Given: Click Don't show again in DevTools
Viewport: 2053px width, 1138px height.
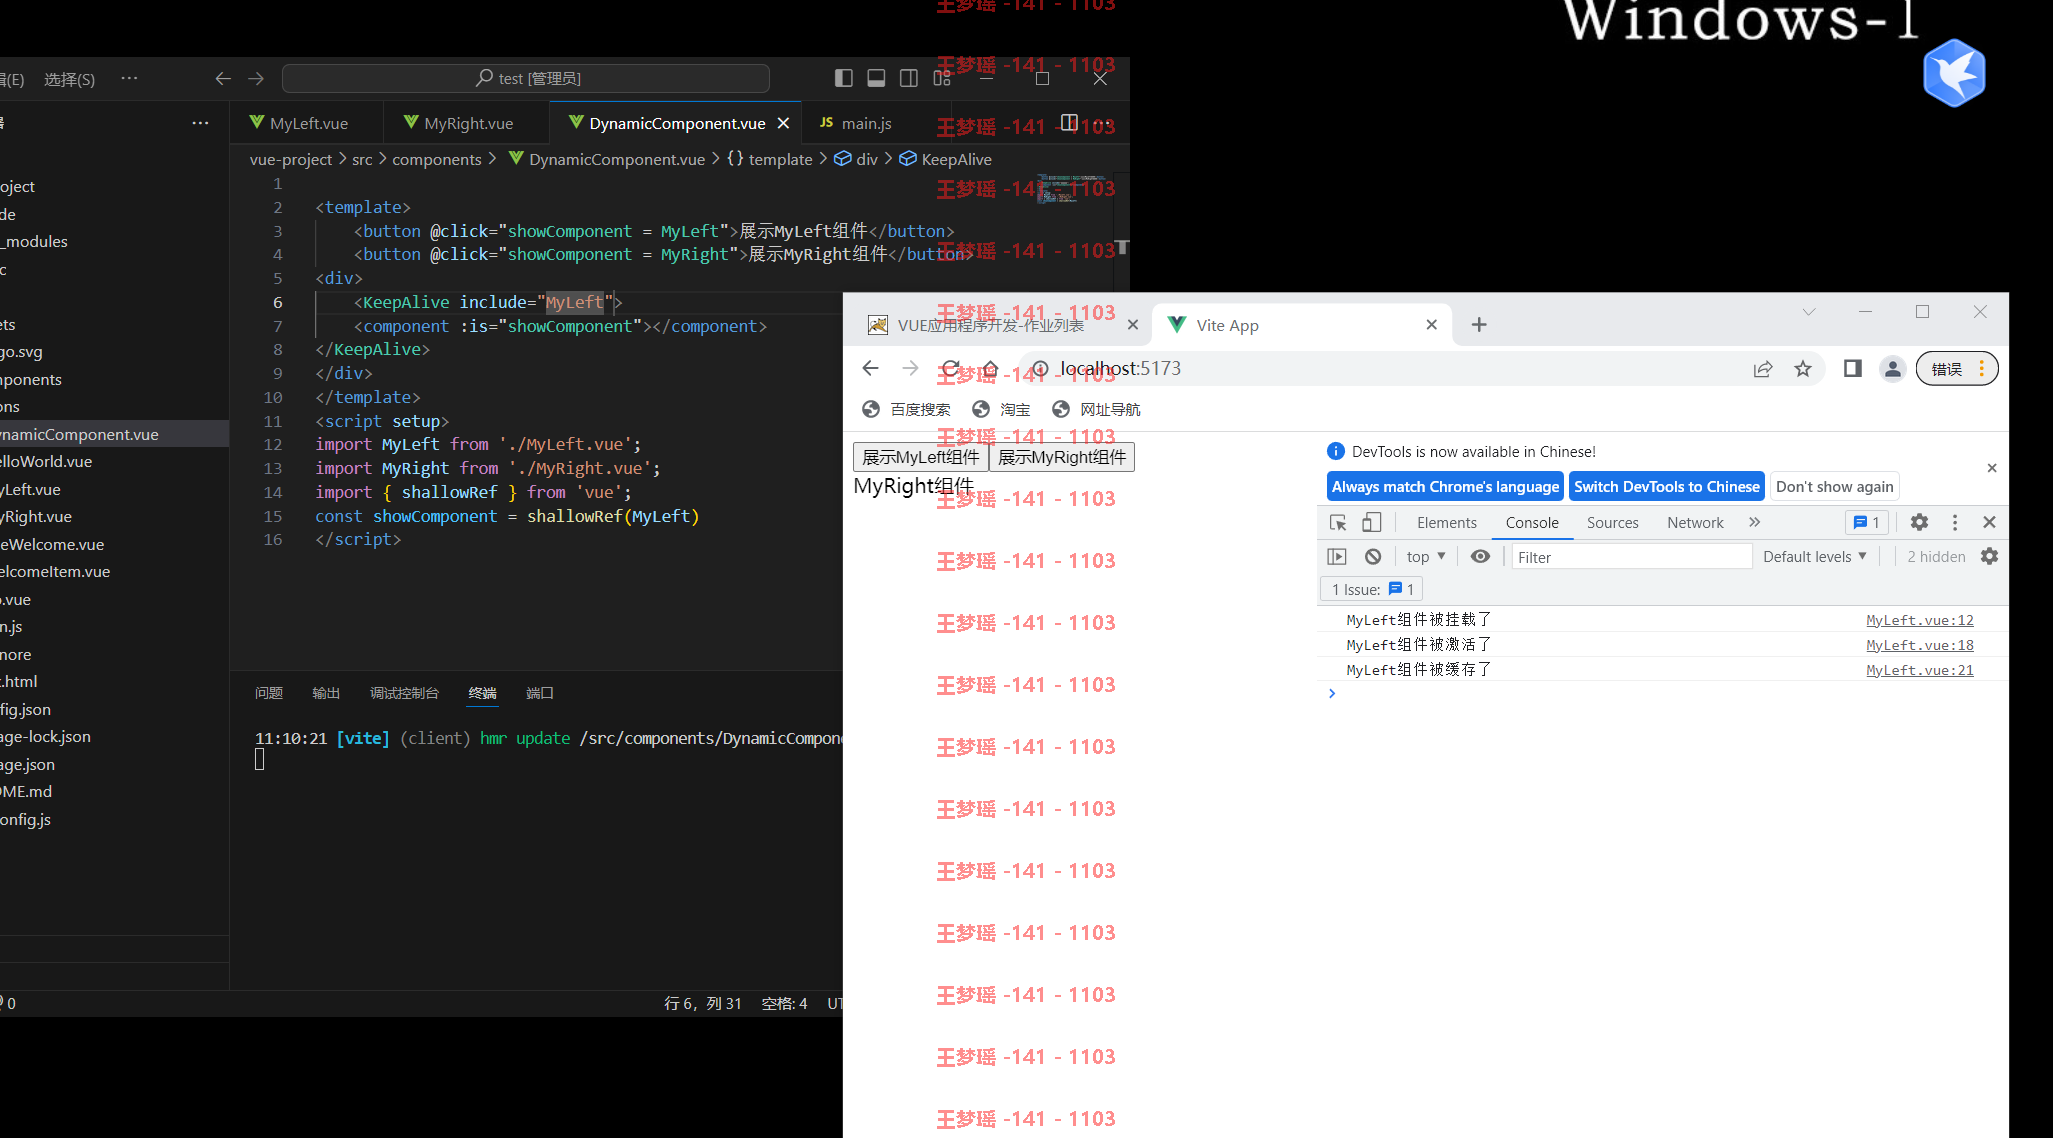Looking at the screenshot, I should (x=1834, y=487).
